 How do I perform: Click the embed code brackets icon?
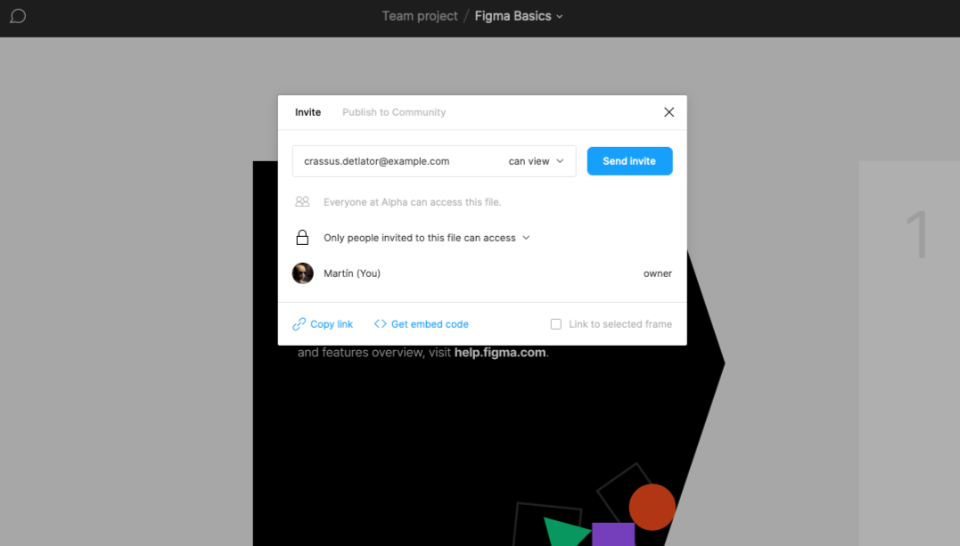pyautogui.click(x=380, y=324)
